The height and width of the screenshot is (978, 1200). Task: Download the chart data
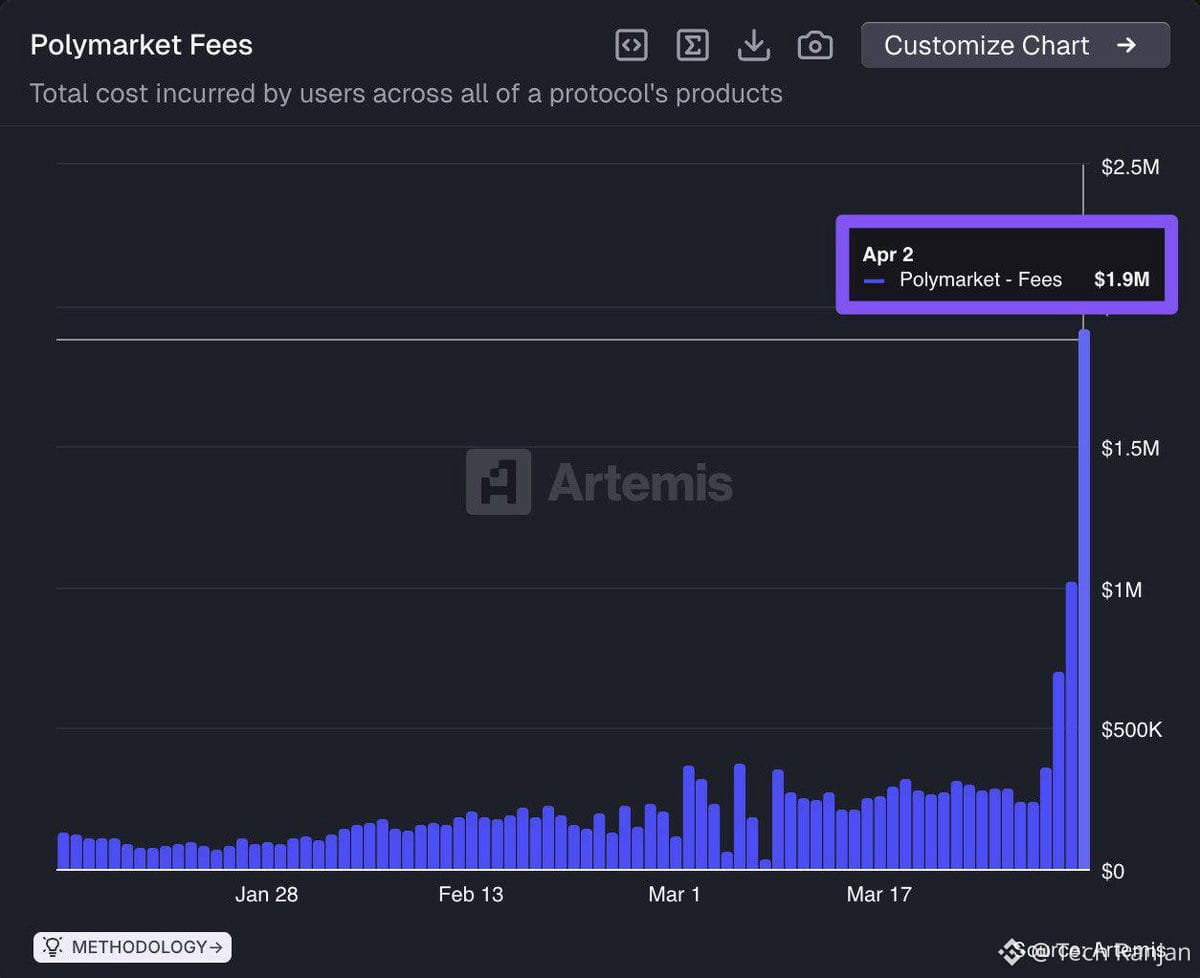pos(753,45)
